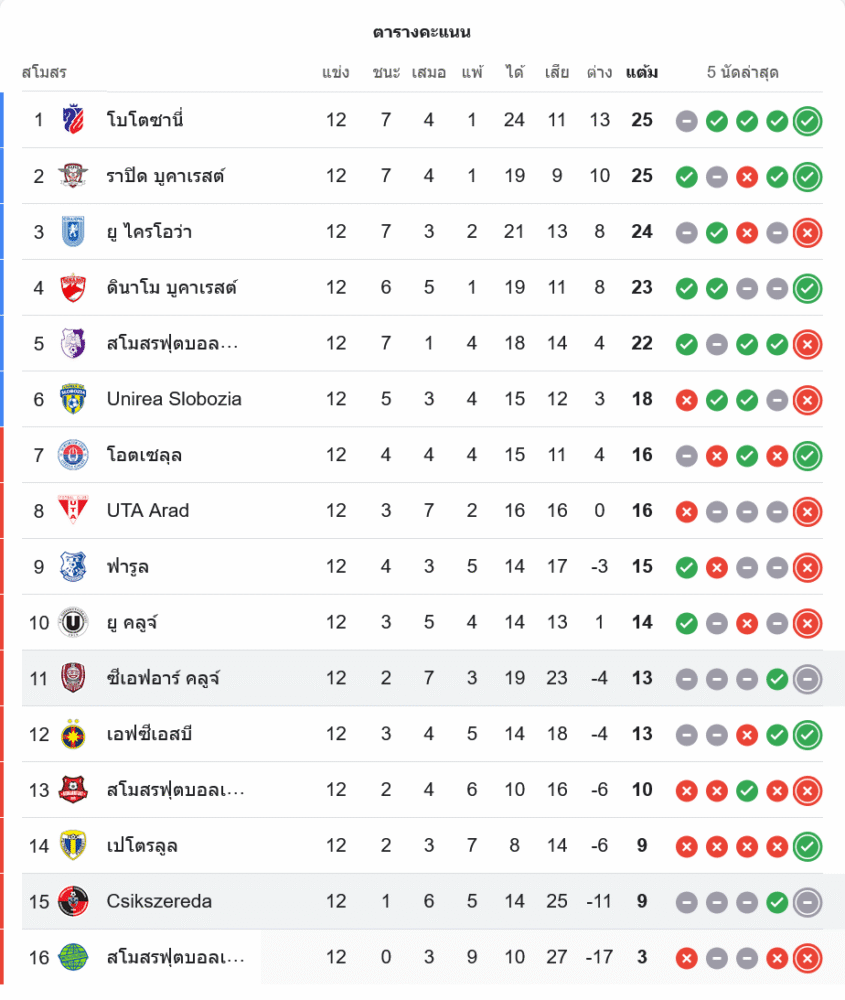
Task: Open the Unirea Slobozia team link
Action: (x=174, y=399)
